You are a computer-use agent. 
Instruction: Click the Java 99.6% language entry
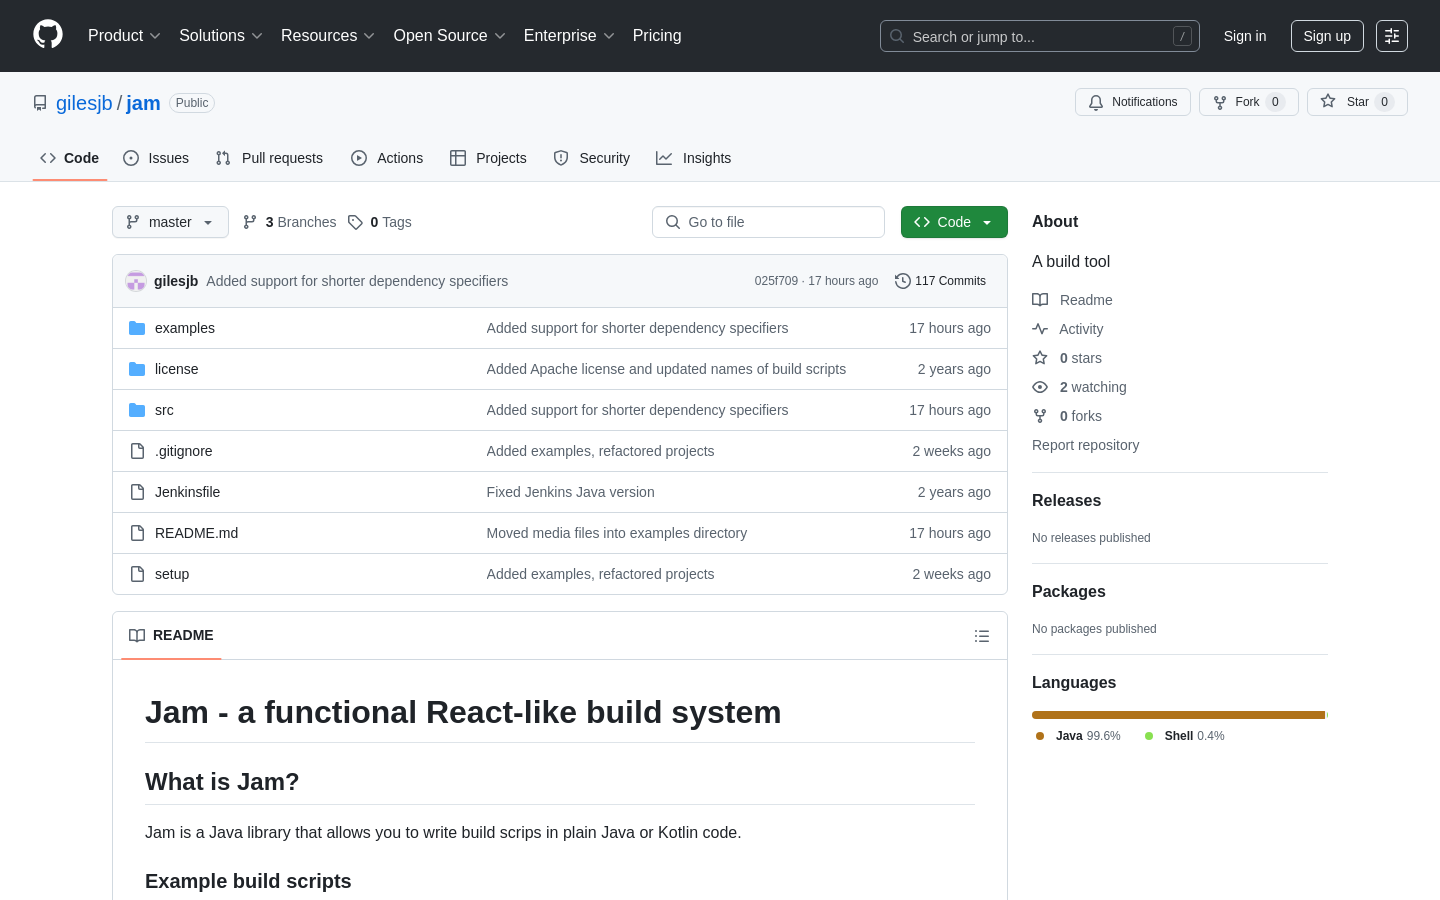point(1078,736)
